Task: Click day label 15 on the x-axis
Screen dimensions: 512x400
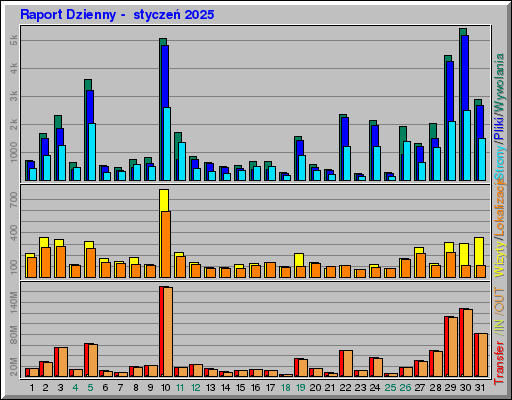Action: point(240,388)
